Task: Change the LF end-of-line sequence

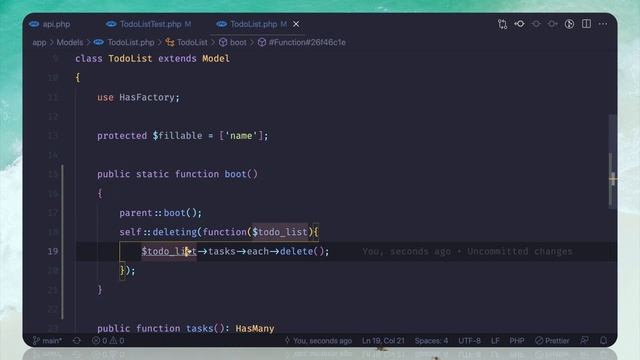Action: point(495,340)
